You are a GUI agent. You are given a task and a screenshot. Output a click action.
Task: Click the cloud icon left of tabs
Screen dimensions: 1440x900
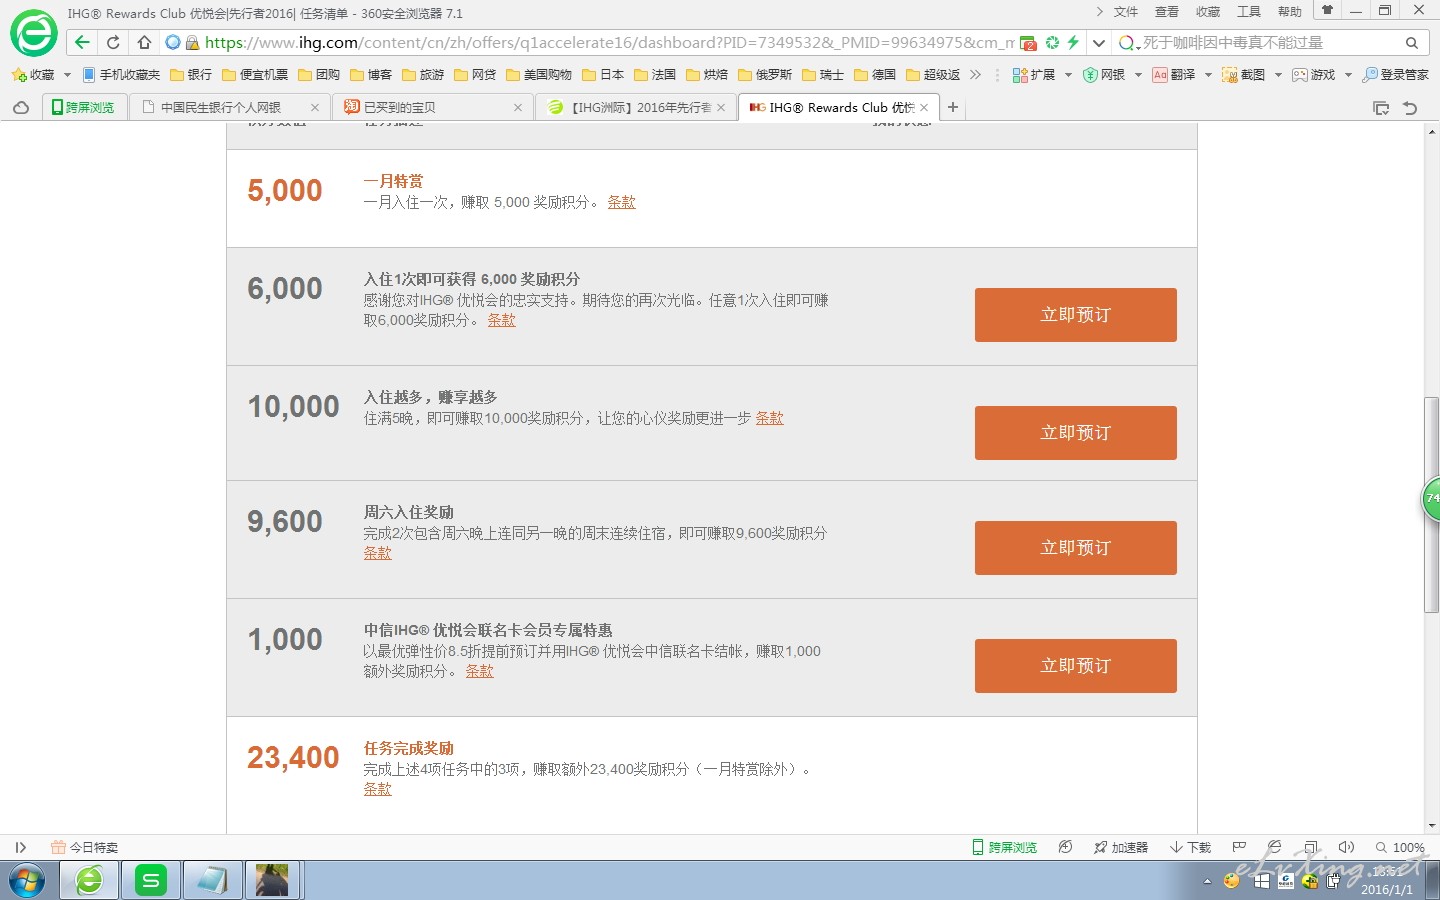click(21, 107)
